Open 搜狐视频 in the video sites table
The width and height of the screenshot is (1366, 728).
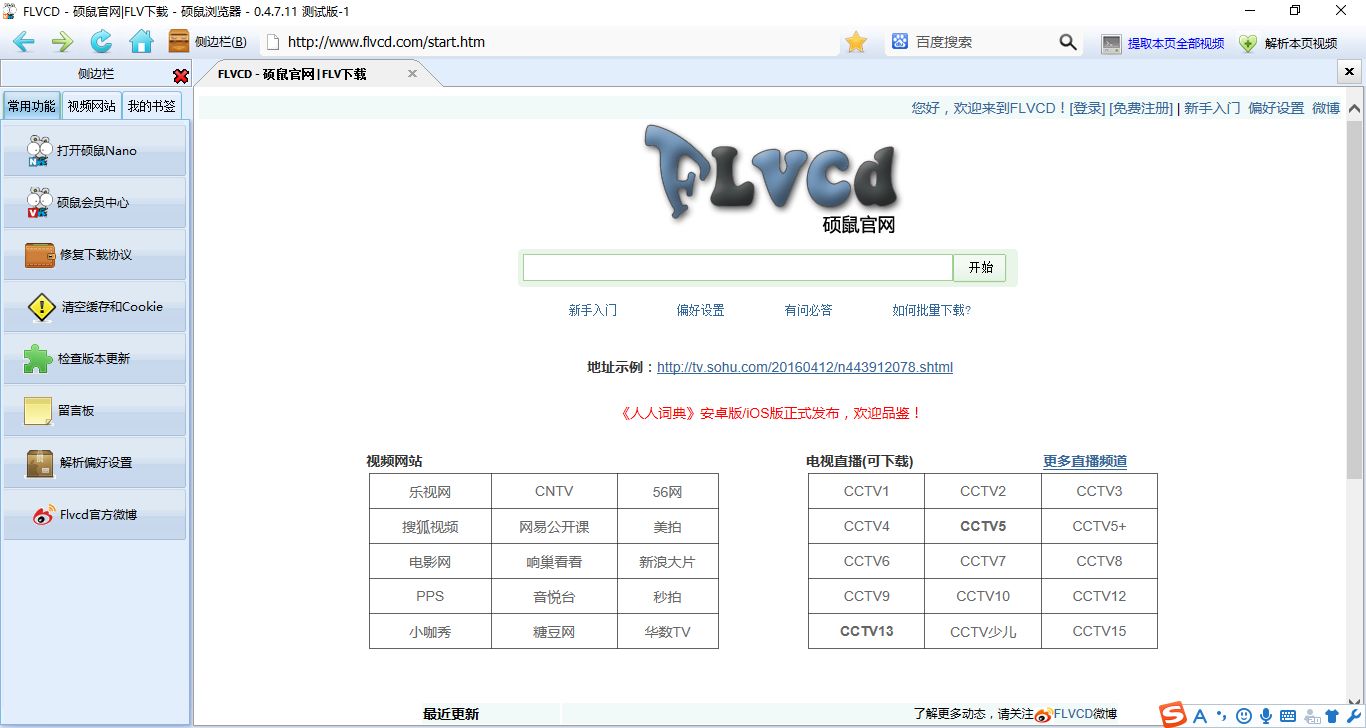coord(430,527)
